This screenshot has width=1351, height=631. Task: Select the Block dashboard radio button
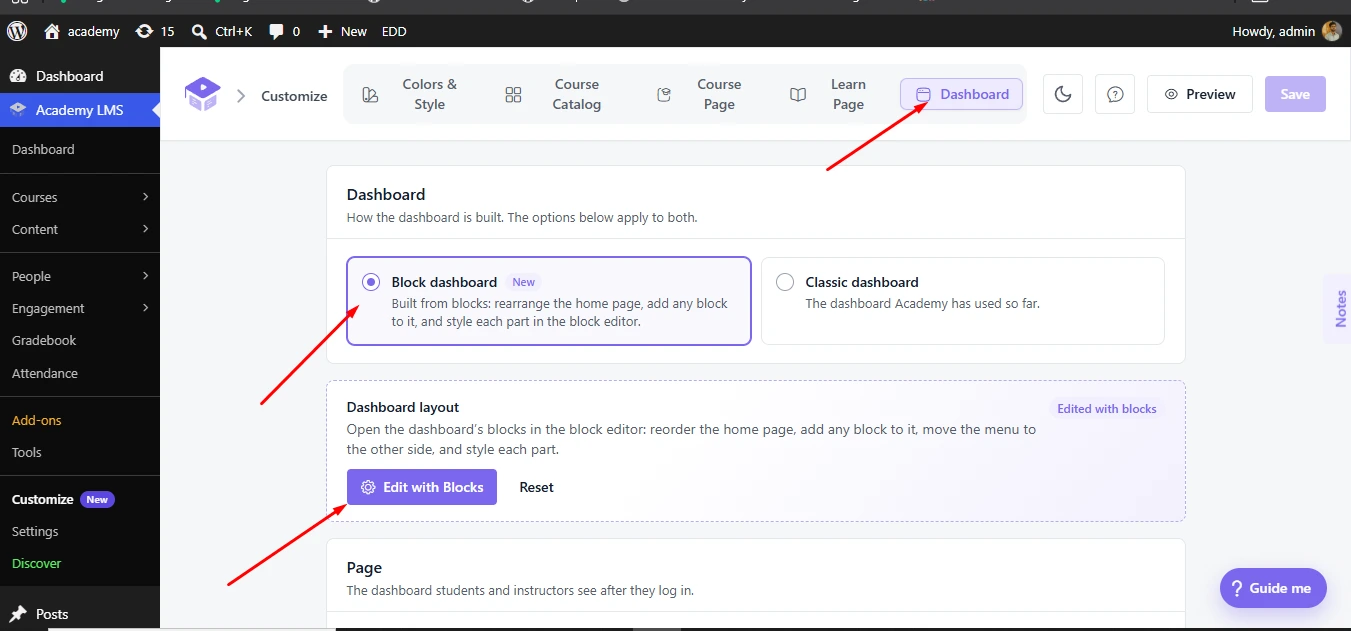tap(371, 282)
